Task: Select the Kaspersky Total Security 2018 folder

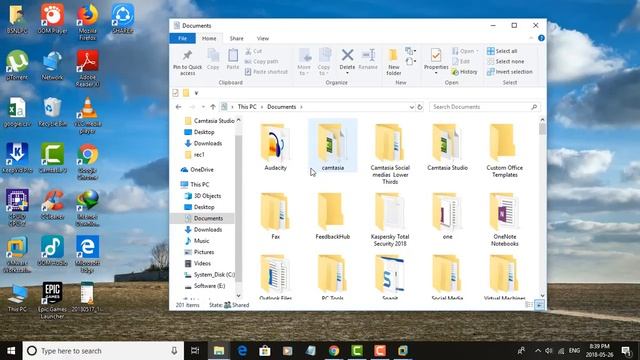Action: click(x=390, y=220)
